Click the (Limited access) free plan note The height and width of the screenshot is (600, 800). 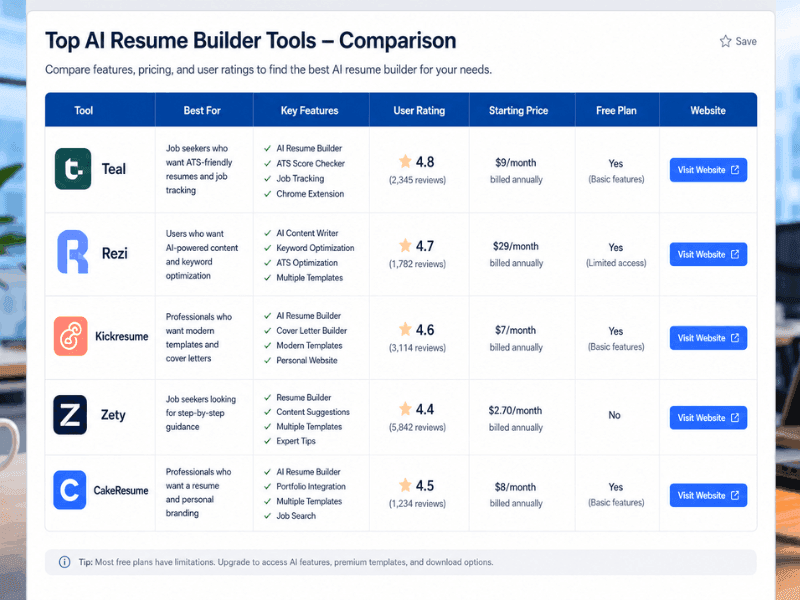(616, 263)
